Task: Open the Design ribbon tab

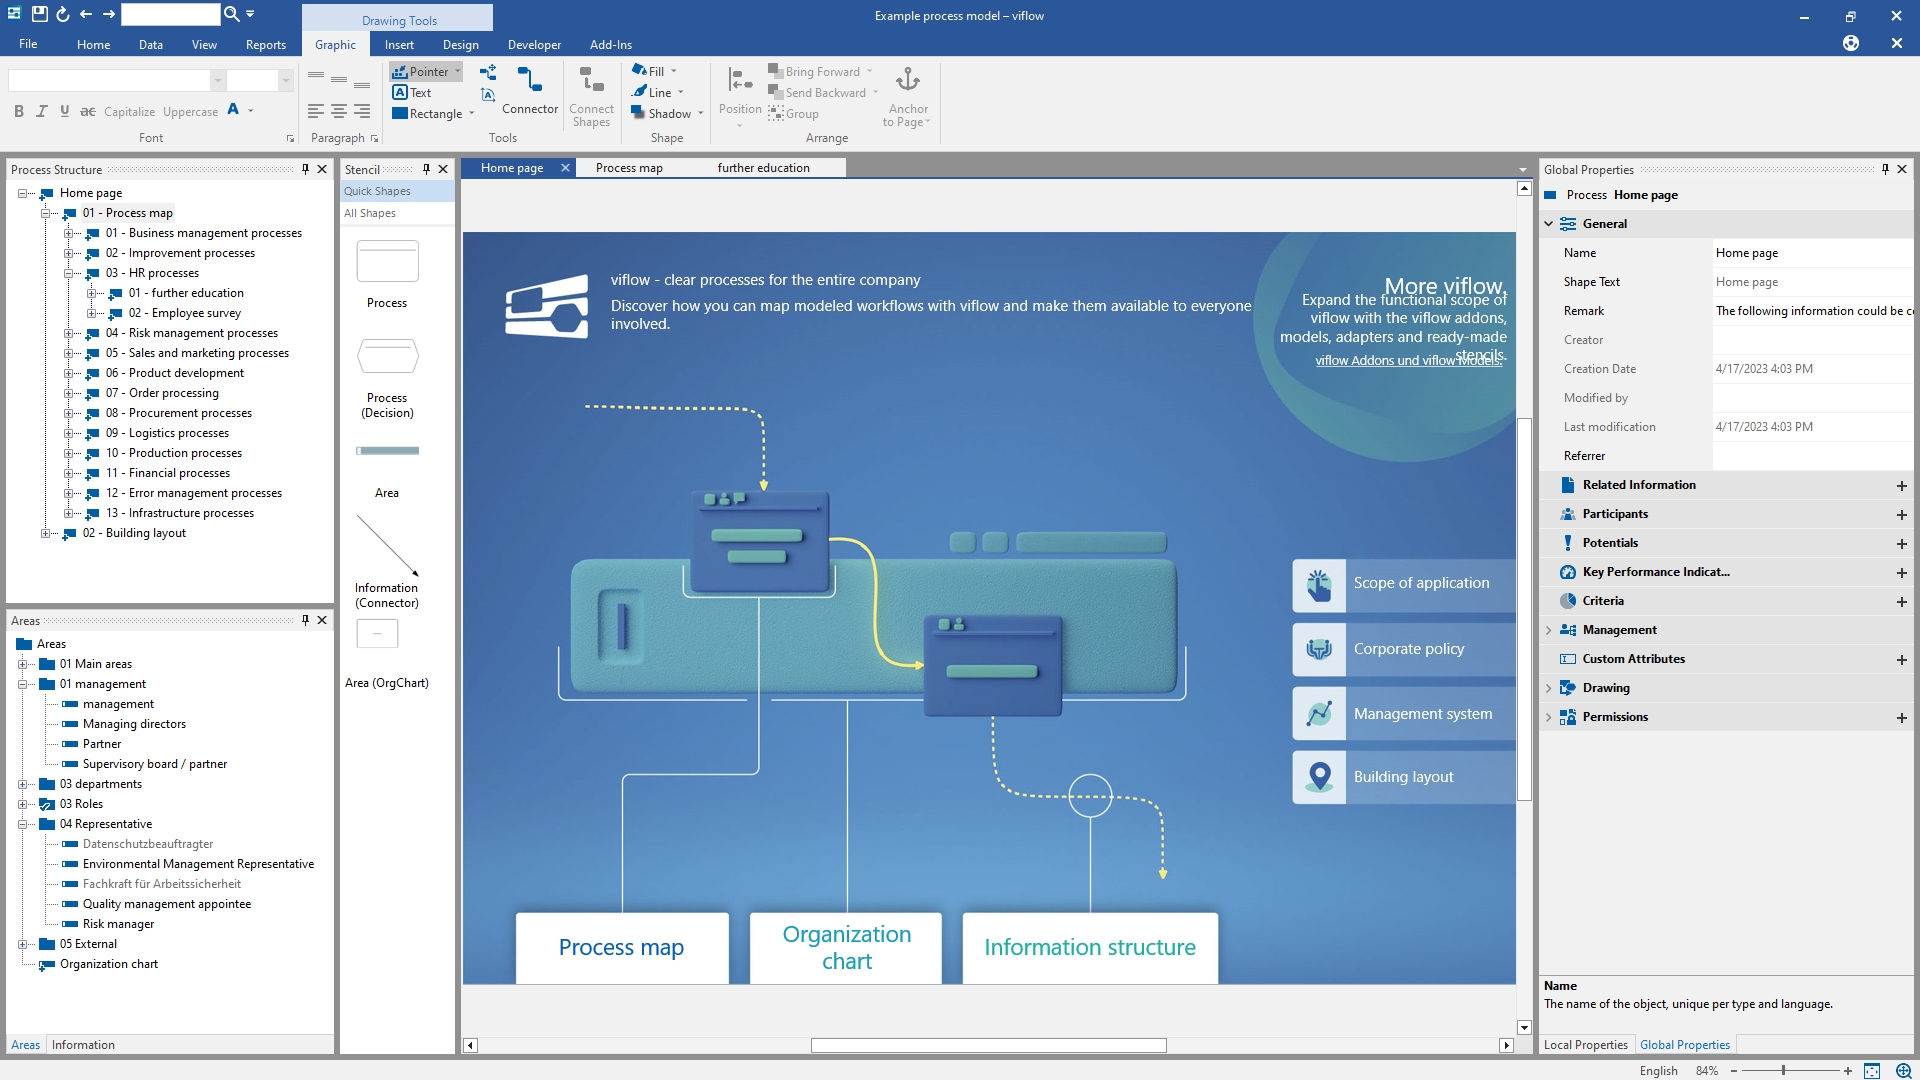Action: pyautogui.click(x=460, y=44)
